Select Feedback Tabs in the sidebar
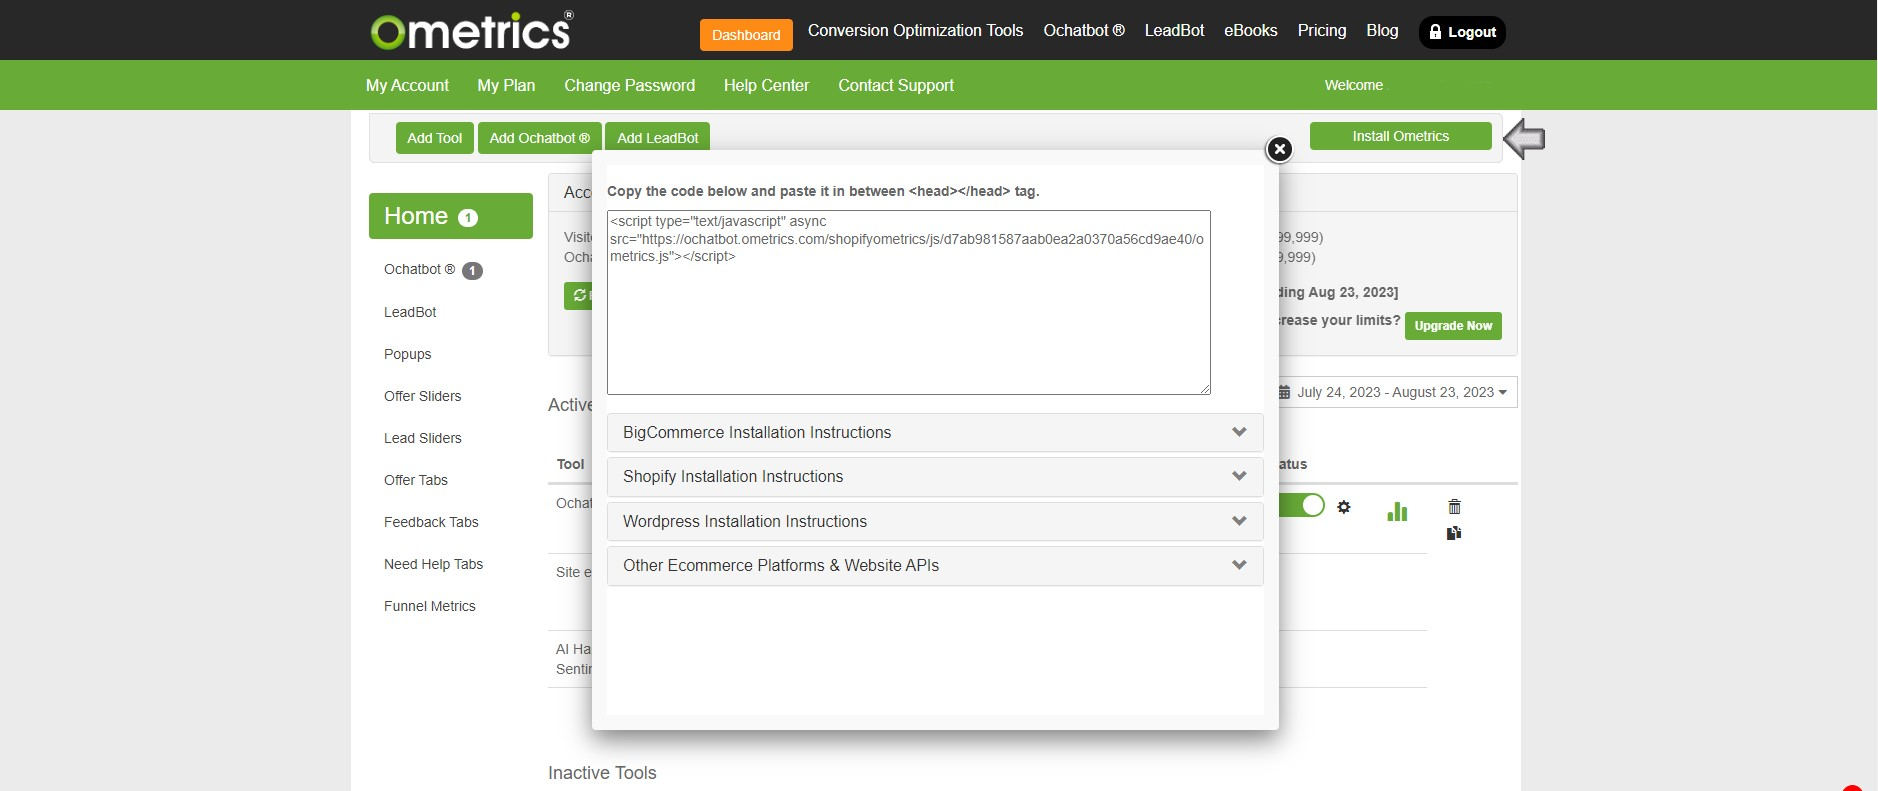Screen dimensions: 1878x791 (x=431, y=522)
